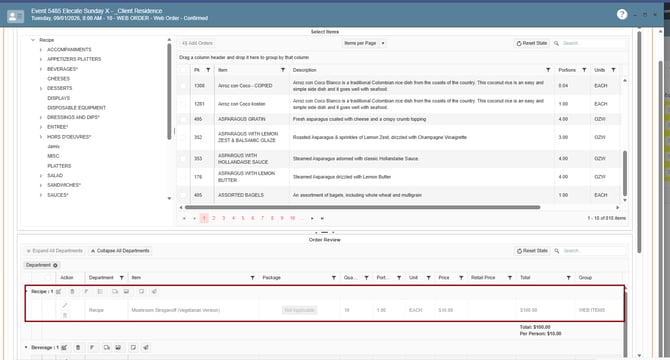Click the flag icon in the Beverage group row
The width and height of the screenshot is (670, 360).
(x=92, y=348)
